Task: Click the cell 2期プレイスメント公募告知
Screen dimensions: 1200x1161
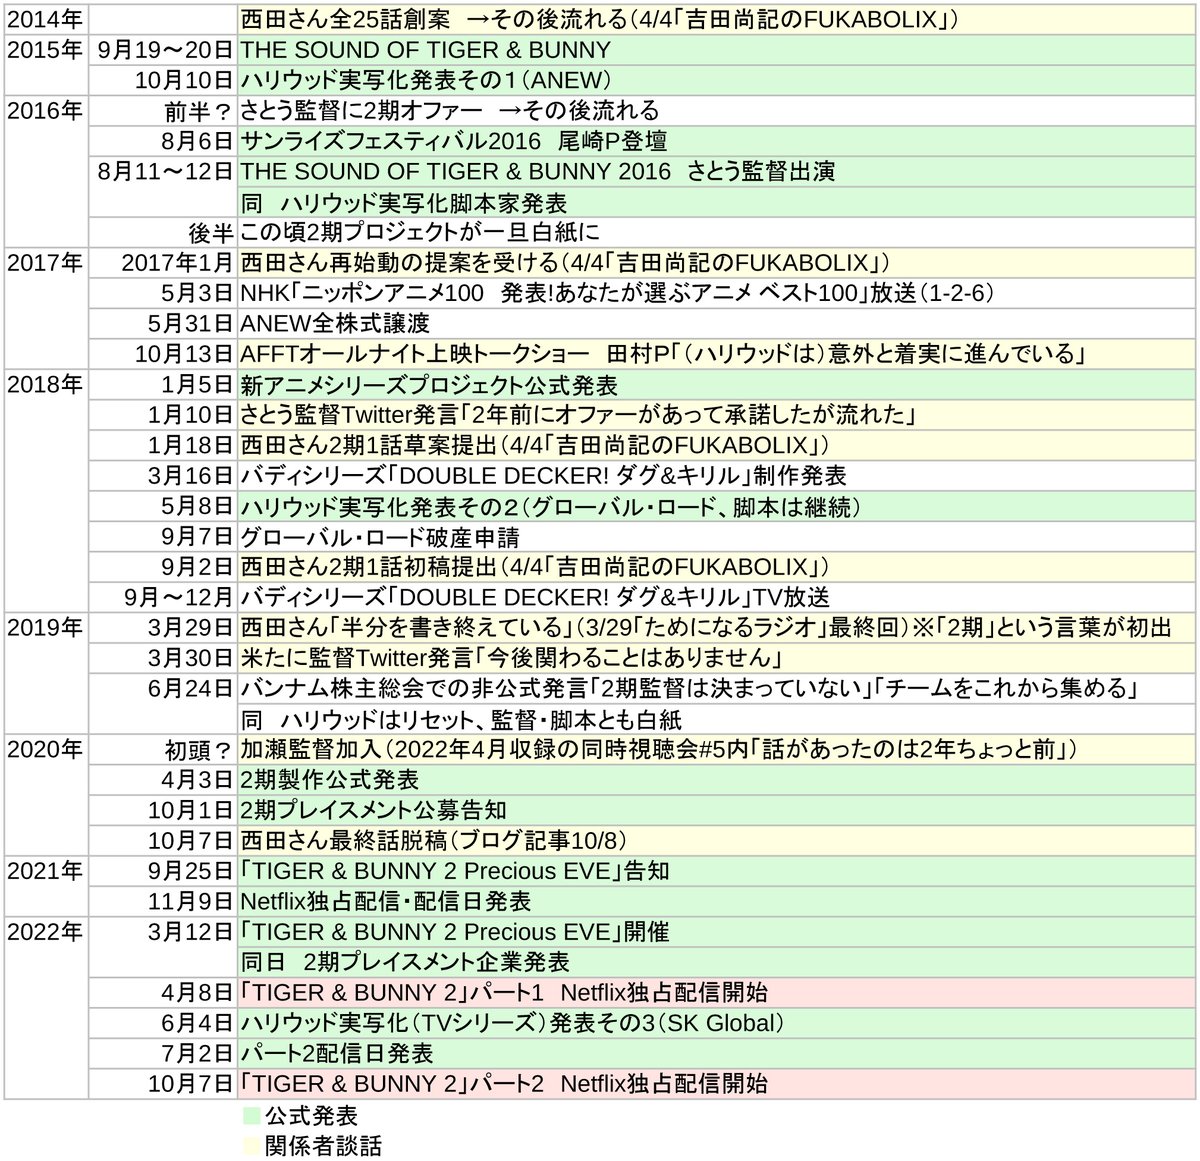Action: [717, 810]
